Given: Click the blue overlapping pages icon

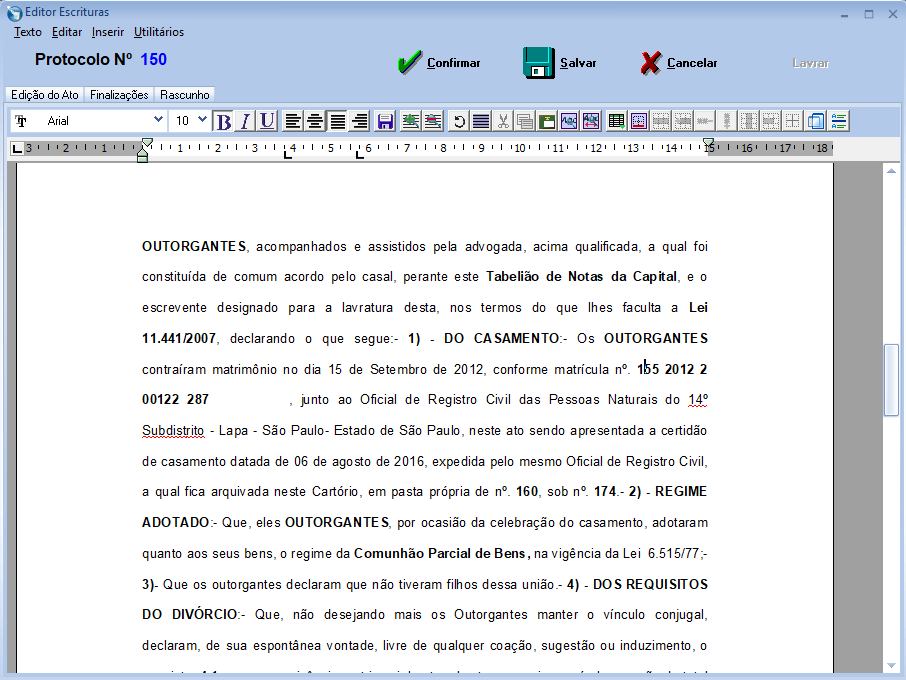Looking at the screenshot, I should coord(816,121).
